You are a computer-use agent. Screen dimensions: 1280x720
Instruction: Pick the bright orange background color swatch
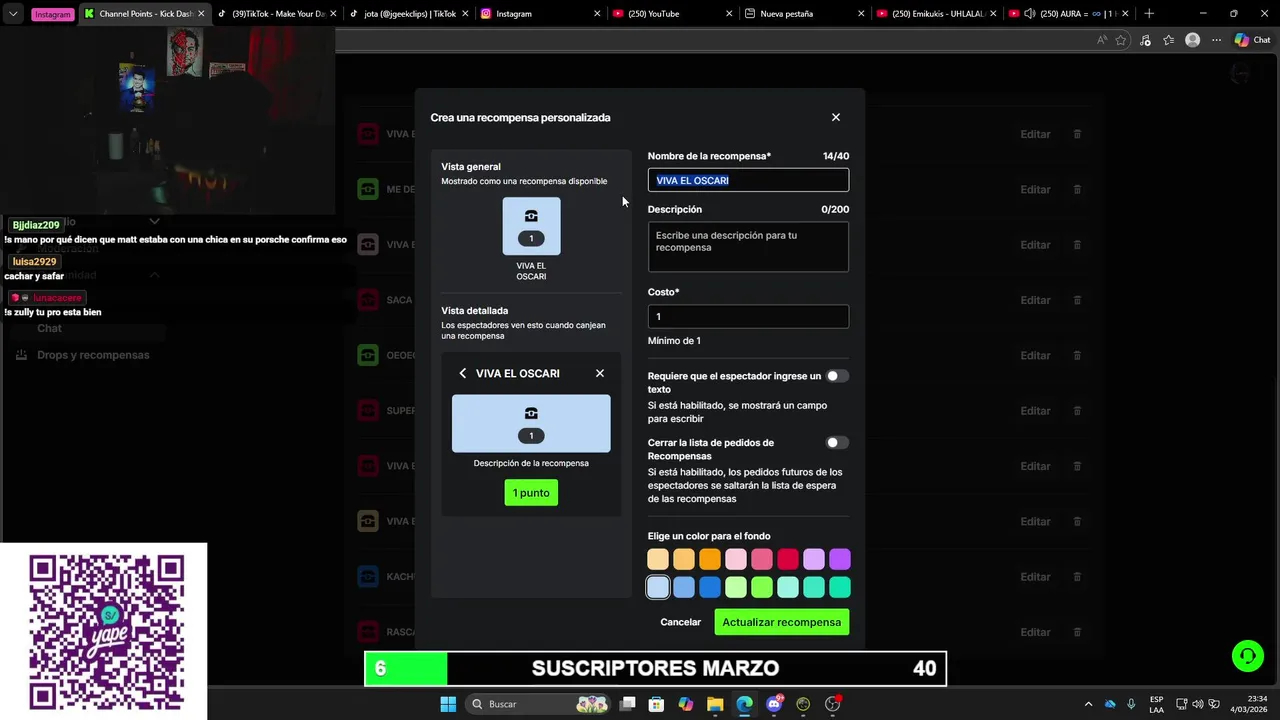710,559
